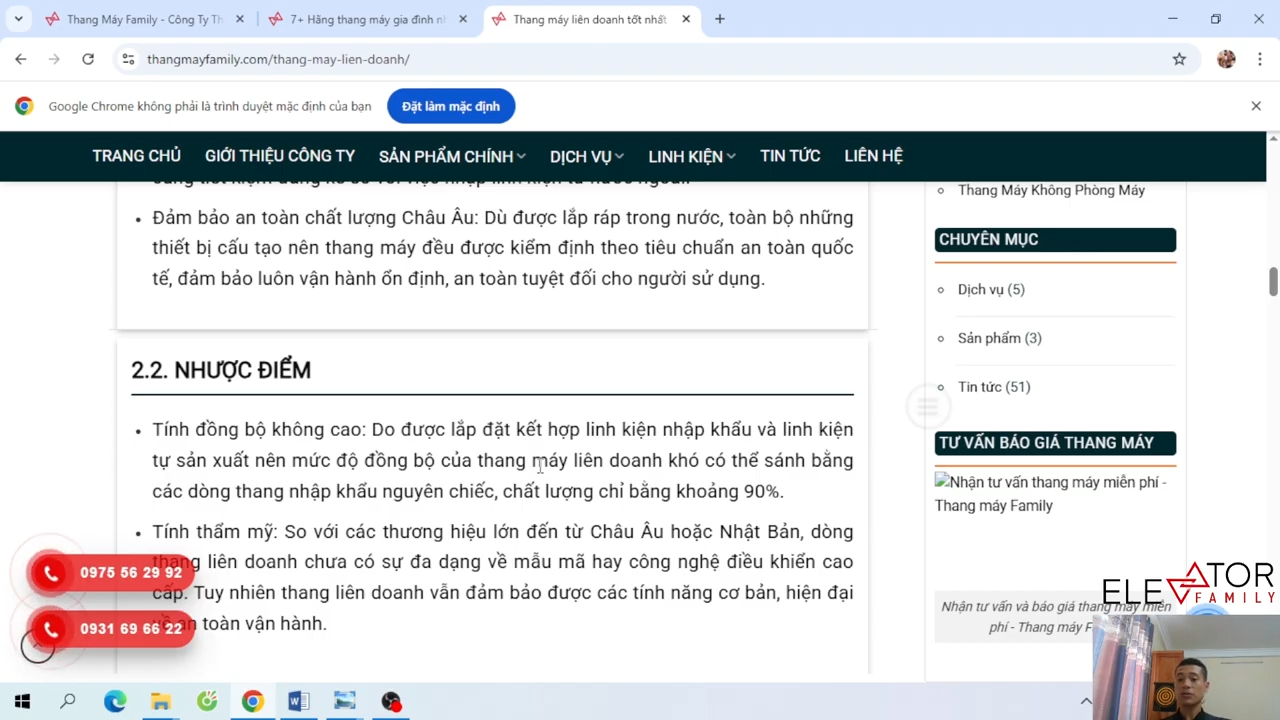
Task: Expand Linh Kiện dropdown menu
Action: [691, 156]
